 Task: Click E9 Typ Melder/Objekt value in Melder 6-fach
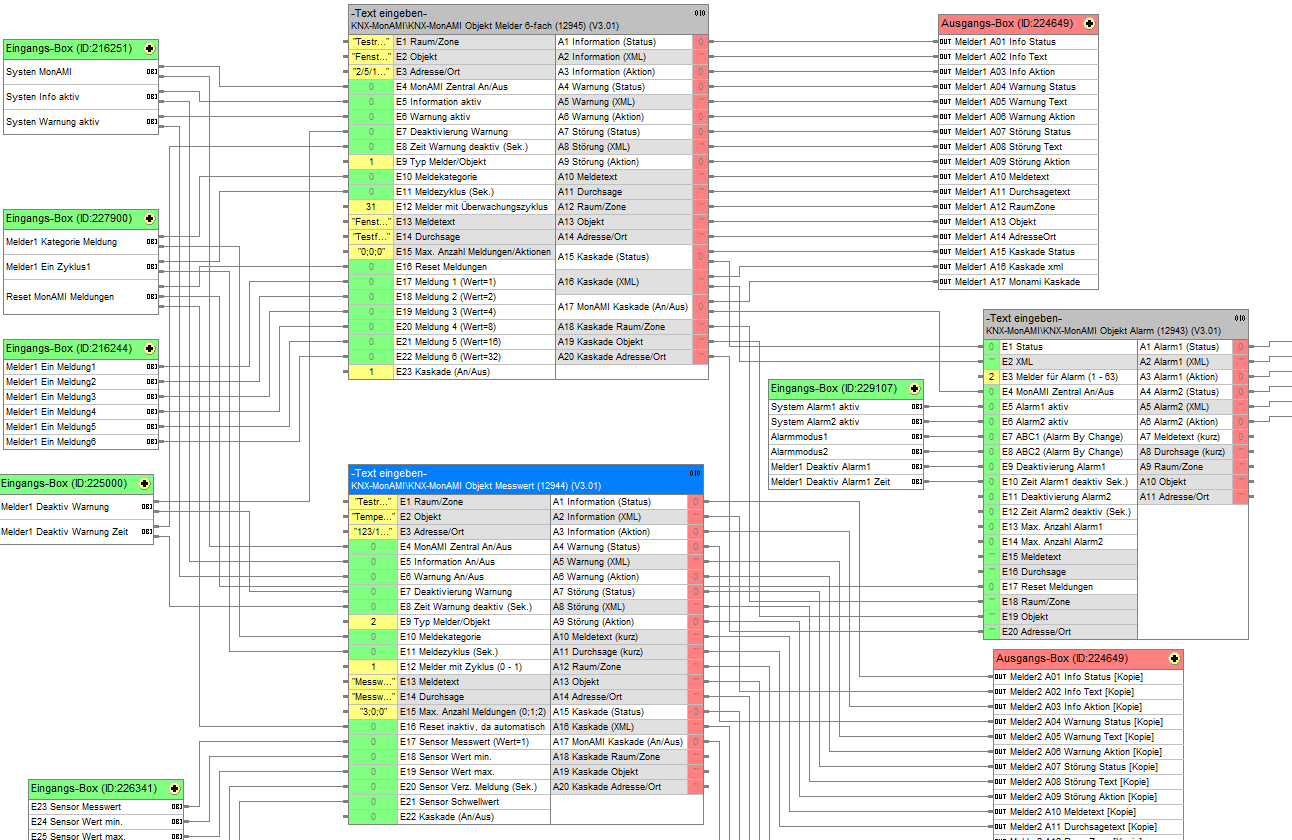click(371, 162)
